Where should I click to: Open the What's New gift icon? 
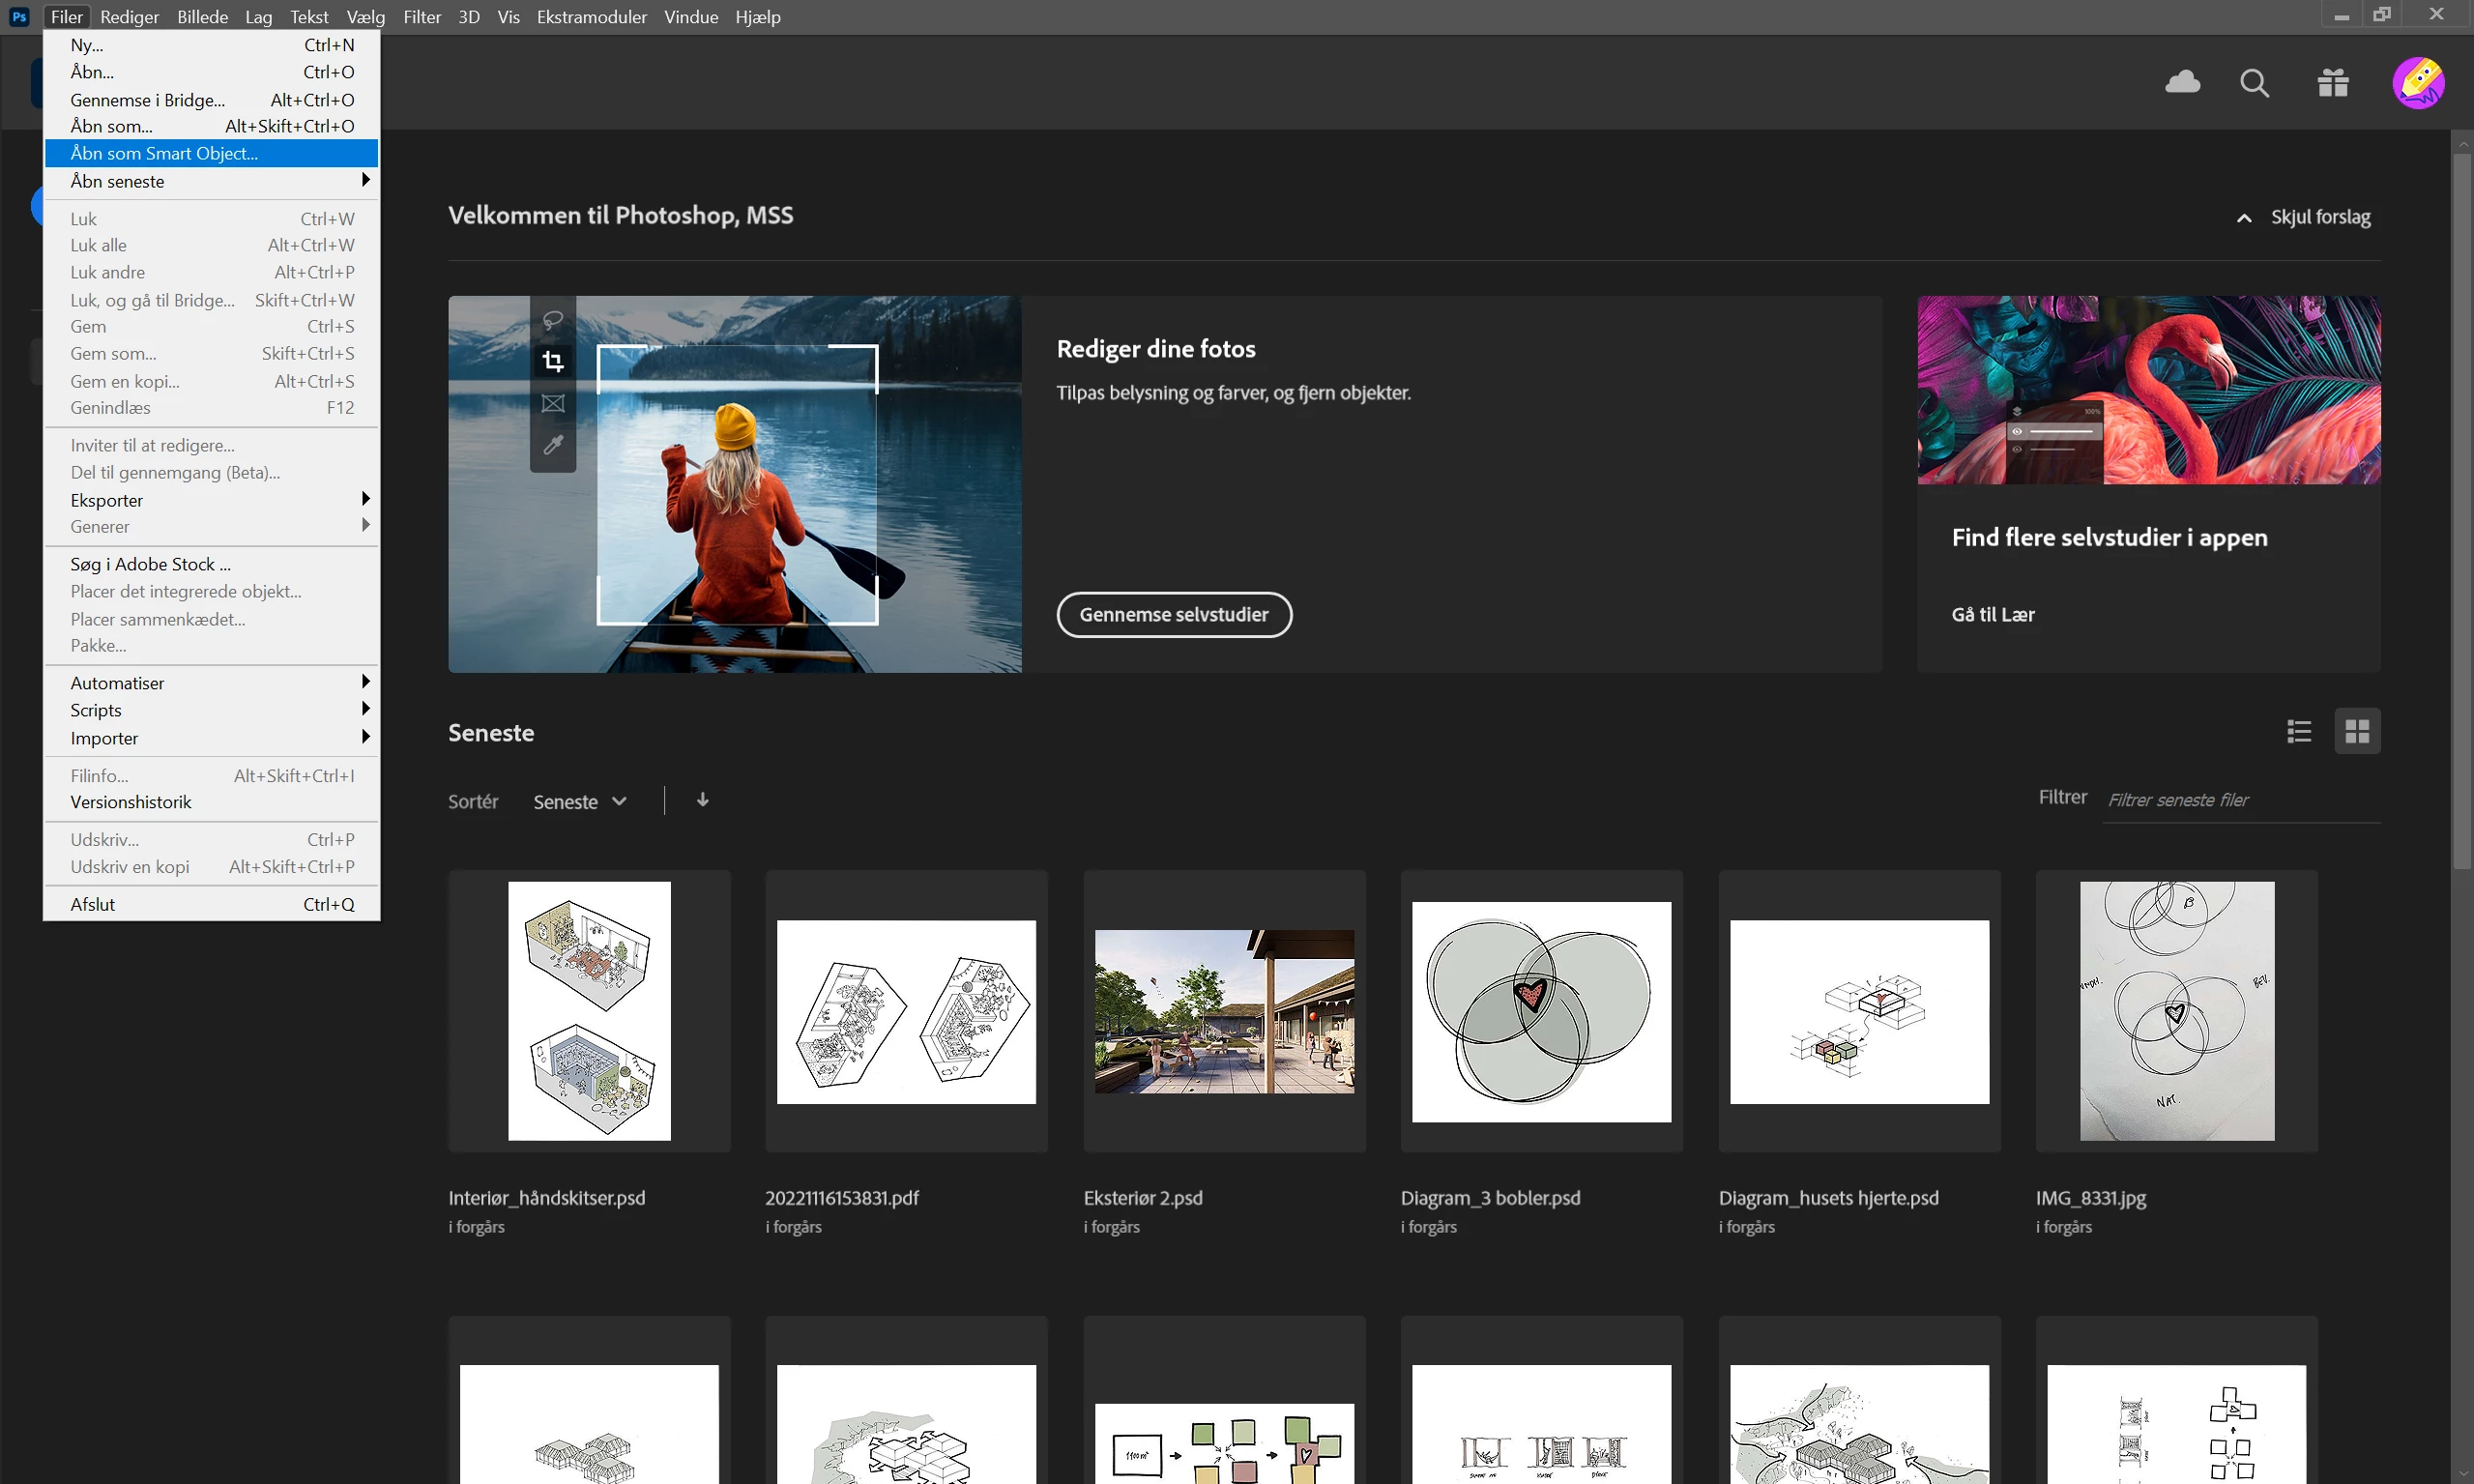(x=2332, y=83)
